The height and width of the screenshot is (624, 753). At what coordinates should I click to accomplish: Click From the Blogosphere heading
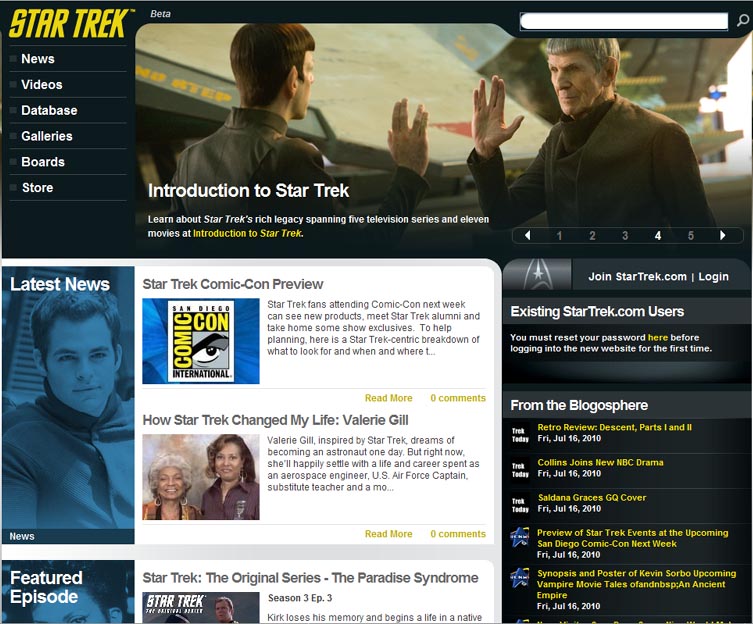[x=579, y=405]
